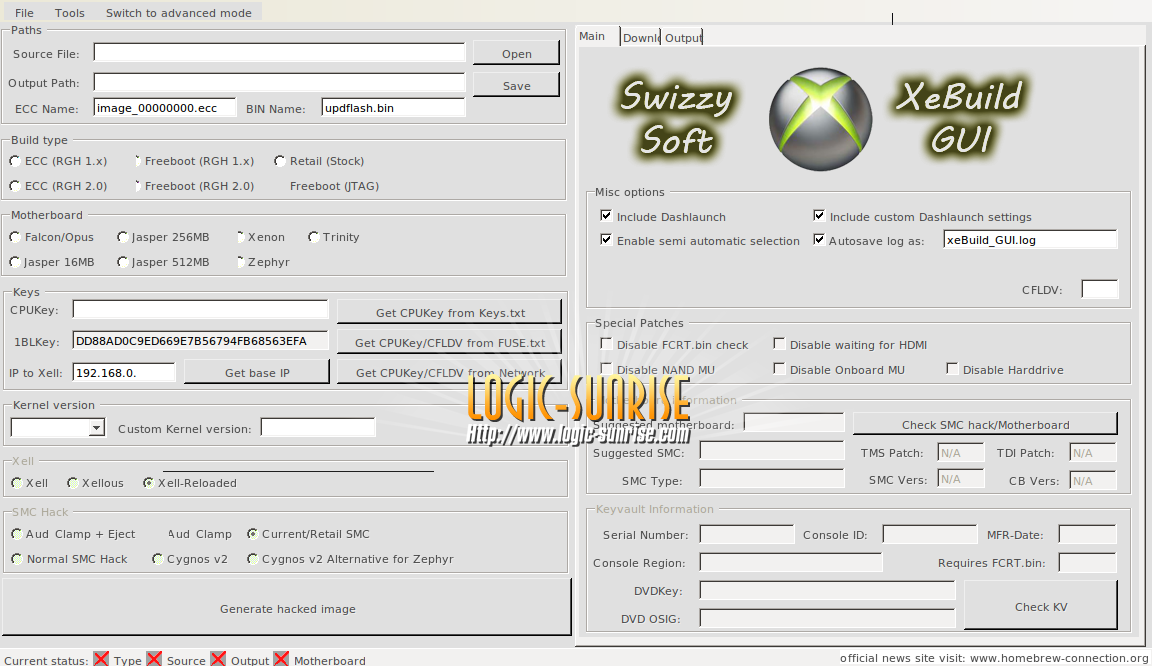Click the CPUKey input field
The width and height of the screenshot is (1152, 666).
click(x=200, y=309)
